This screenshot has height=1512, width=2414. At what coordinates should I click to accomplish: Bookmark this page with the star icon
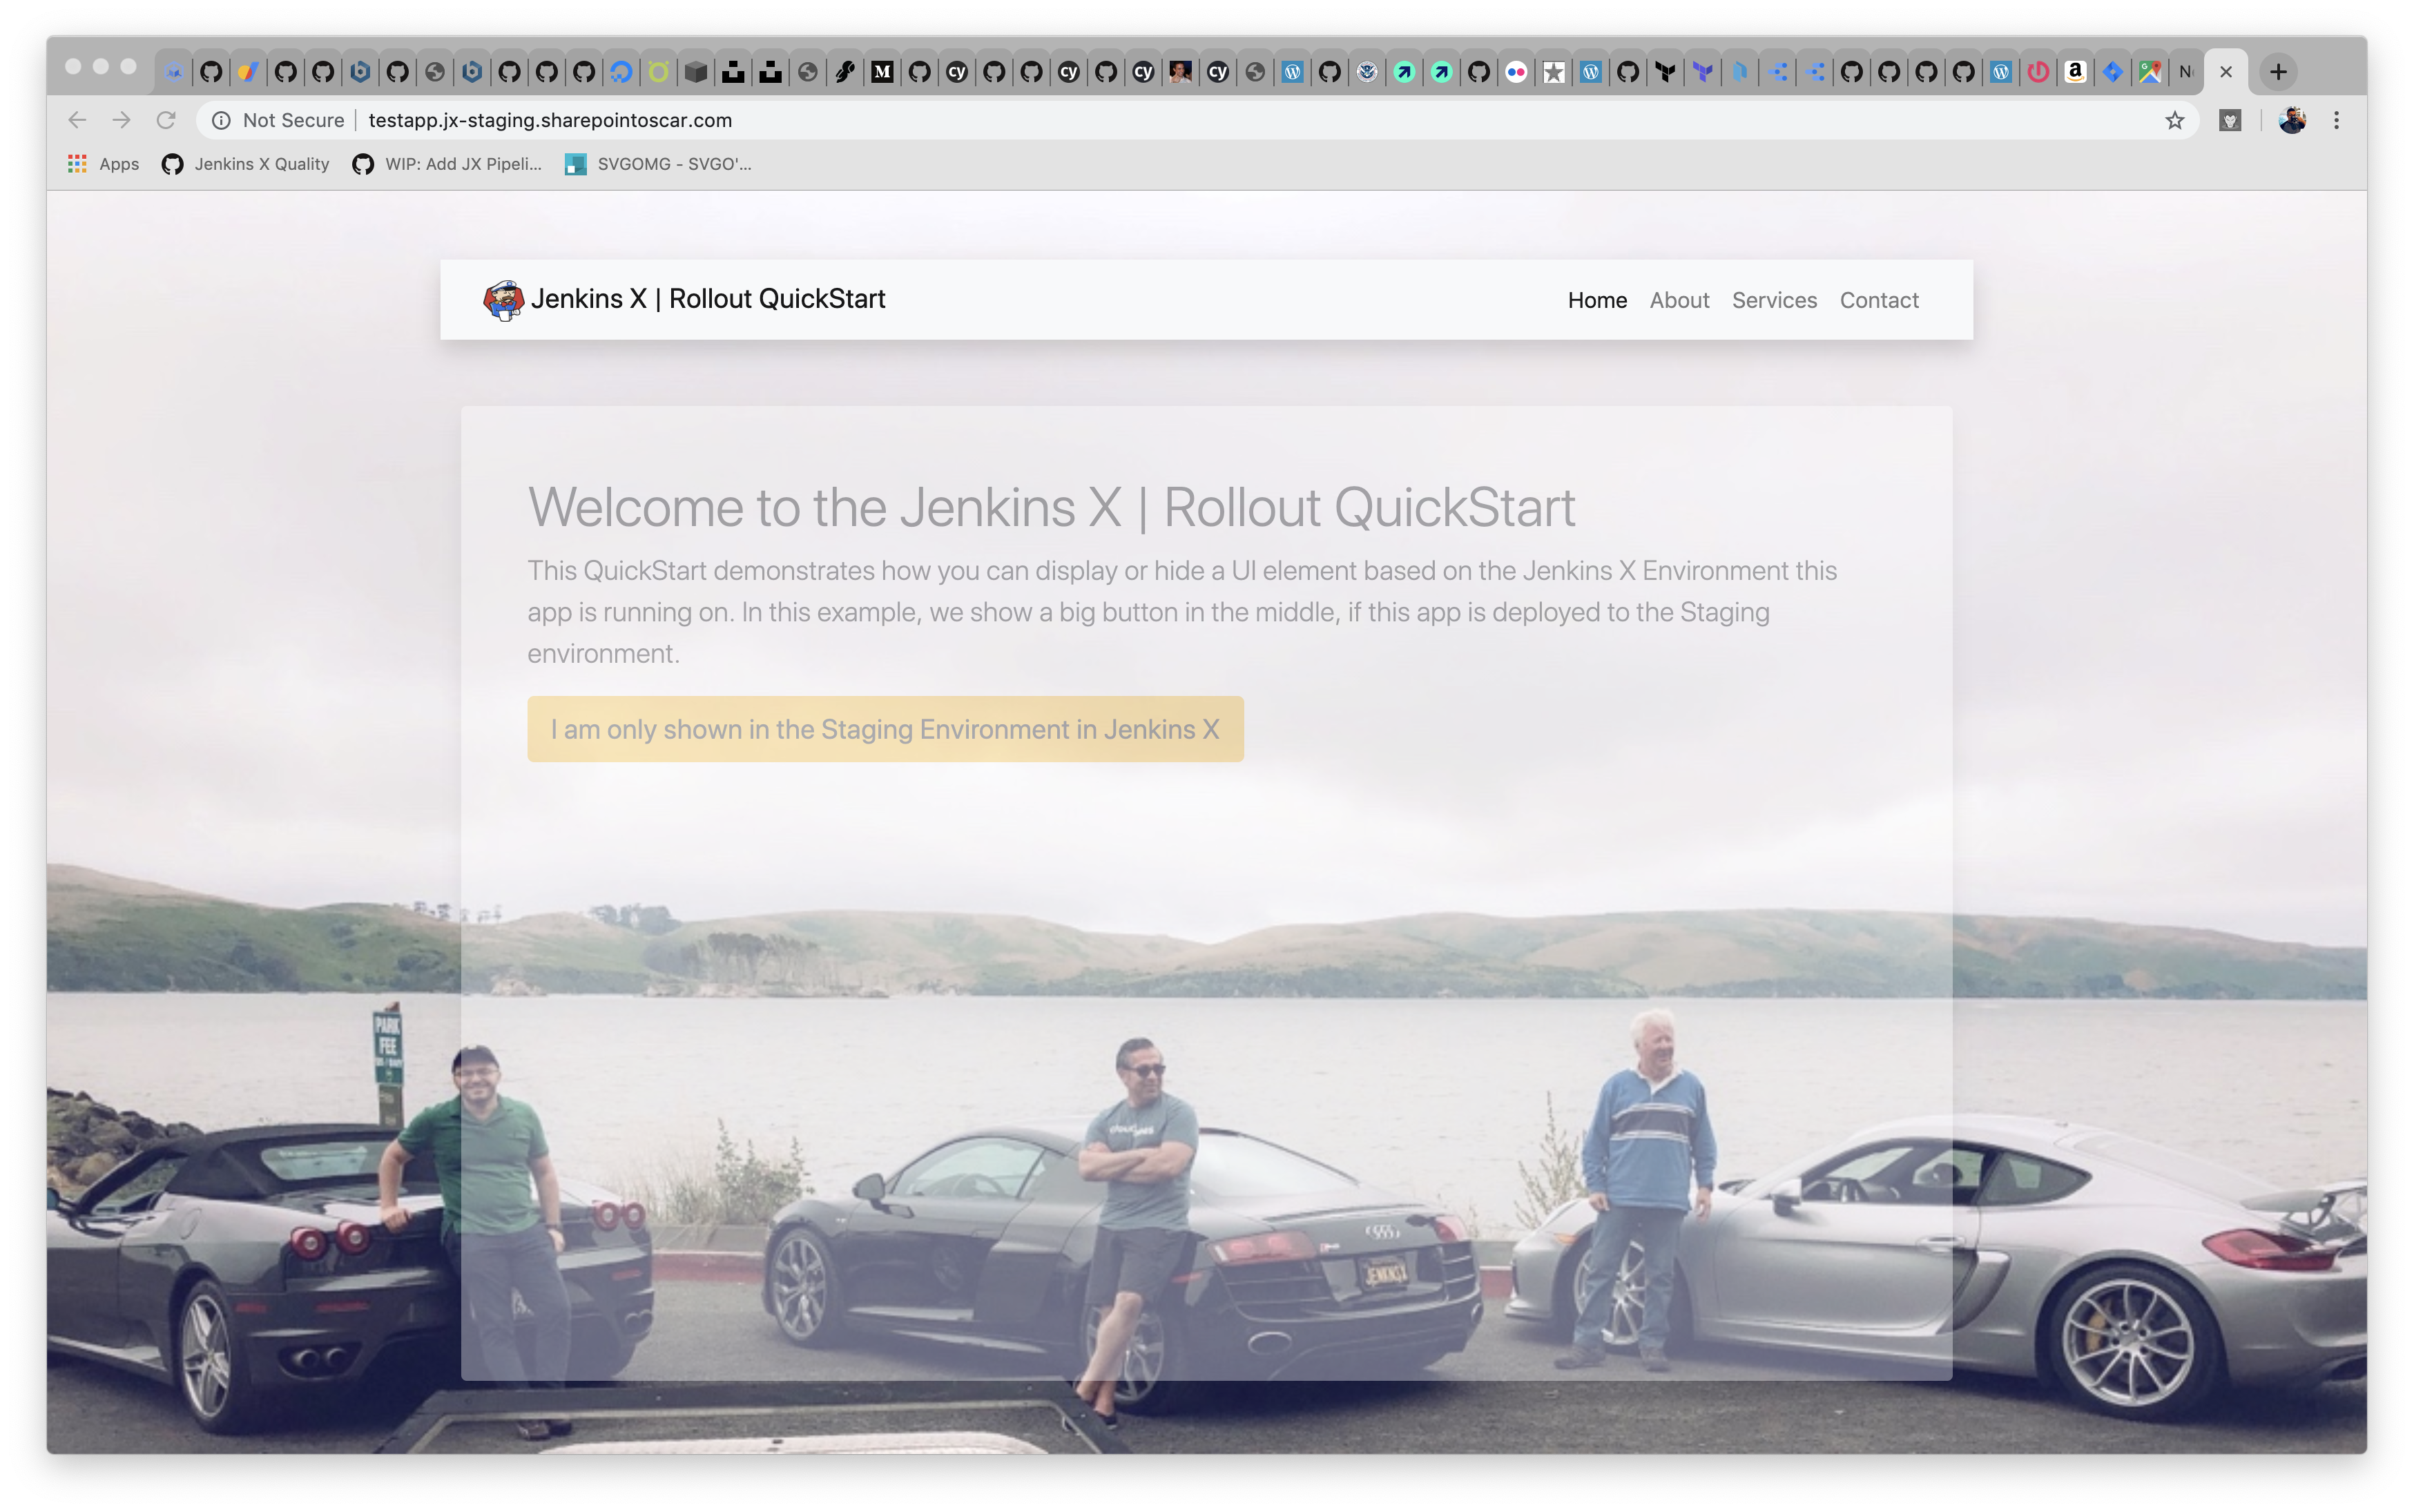point(2174,120)
